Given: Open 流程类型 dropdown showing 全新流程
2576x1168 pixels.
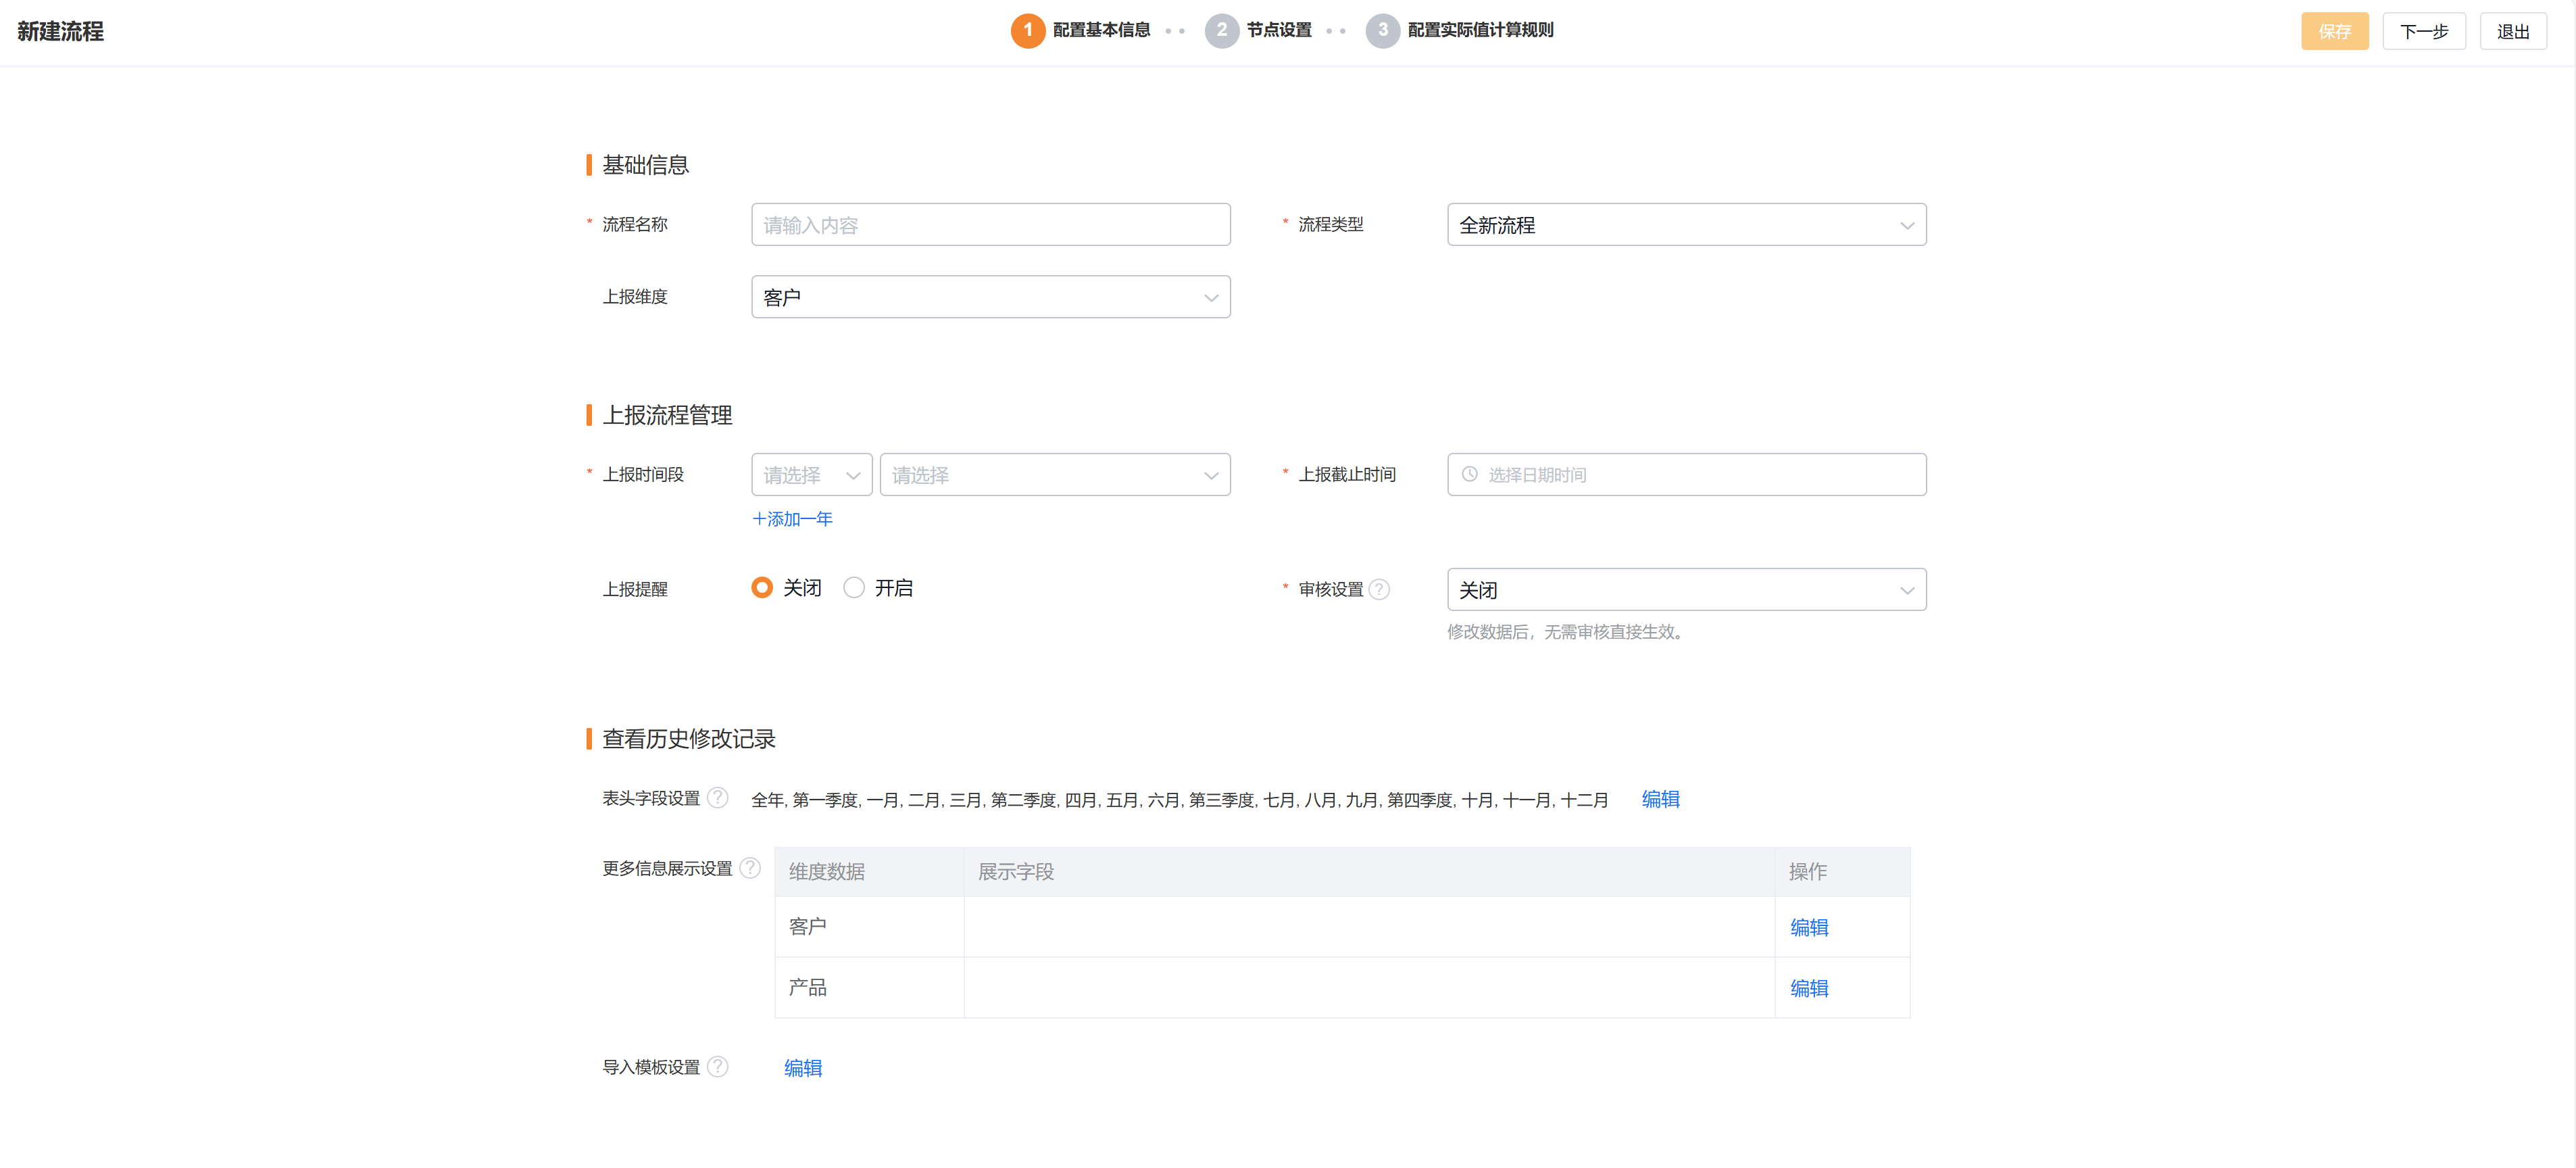Looking at the screenshot, I should [x=1686, y=225].
